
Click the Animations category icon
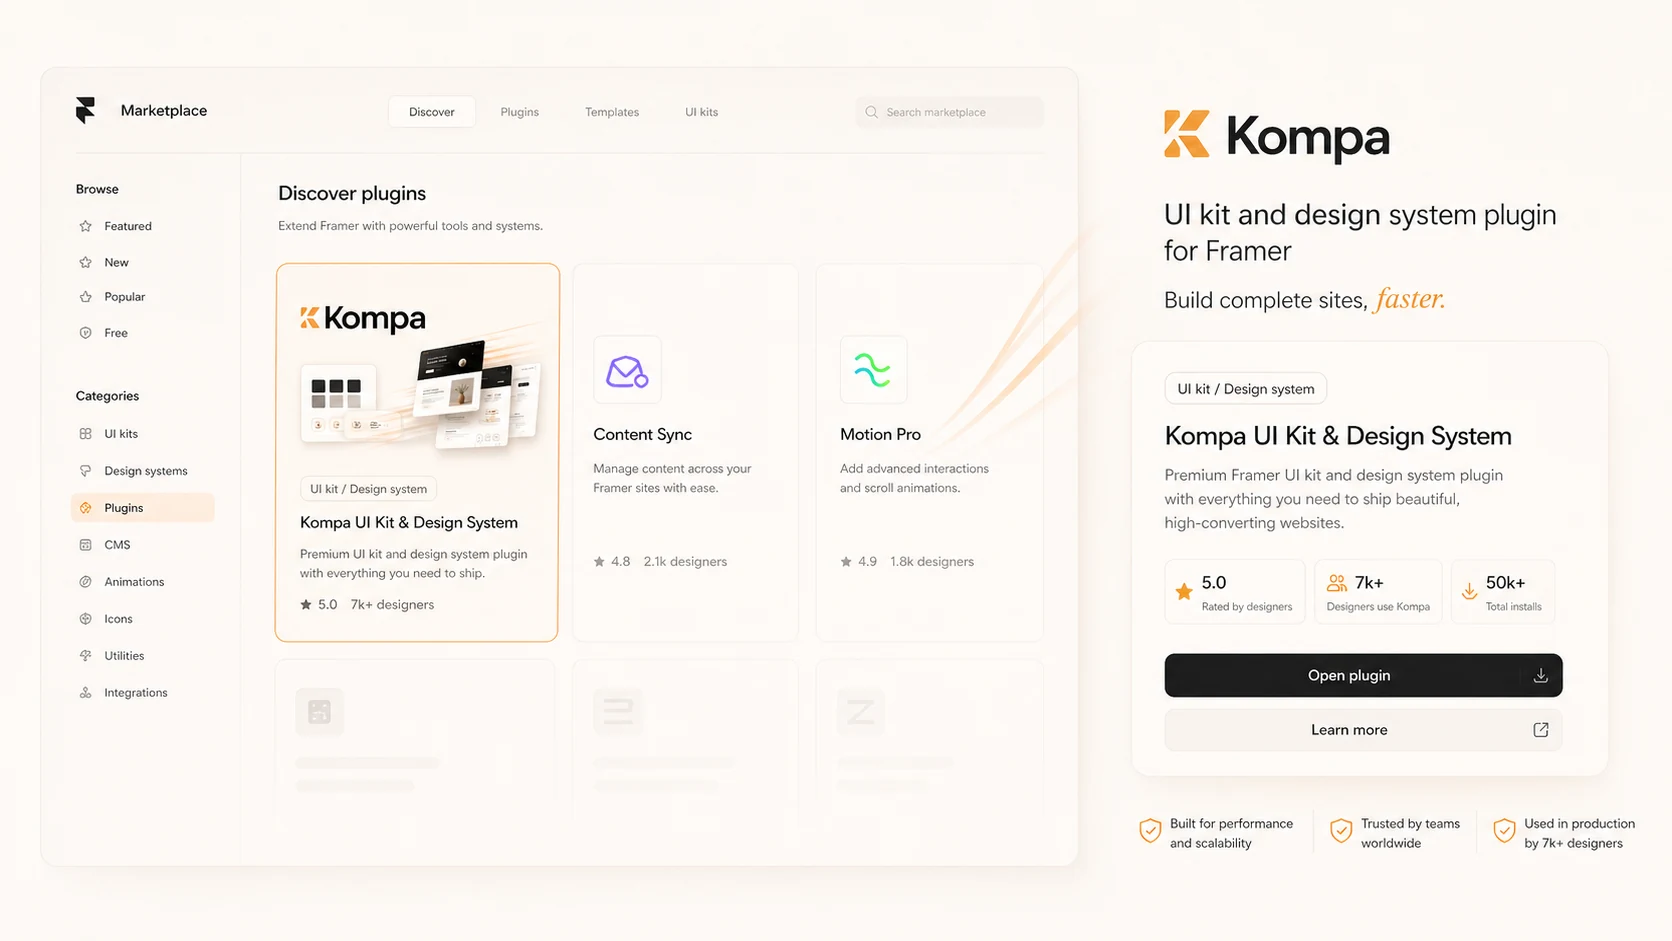[86, 582]
